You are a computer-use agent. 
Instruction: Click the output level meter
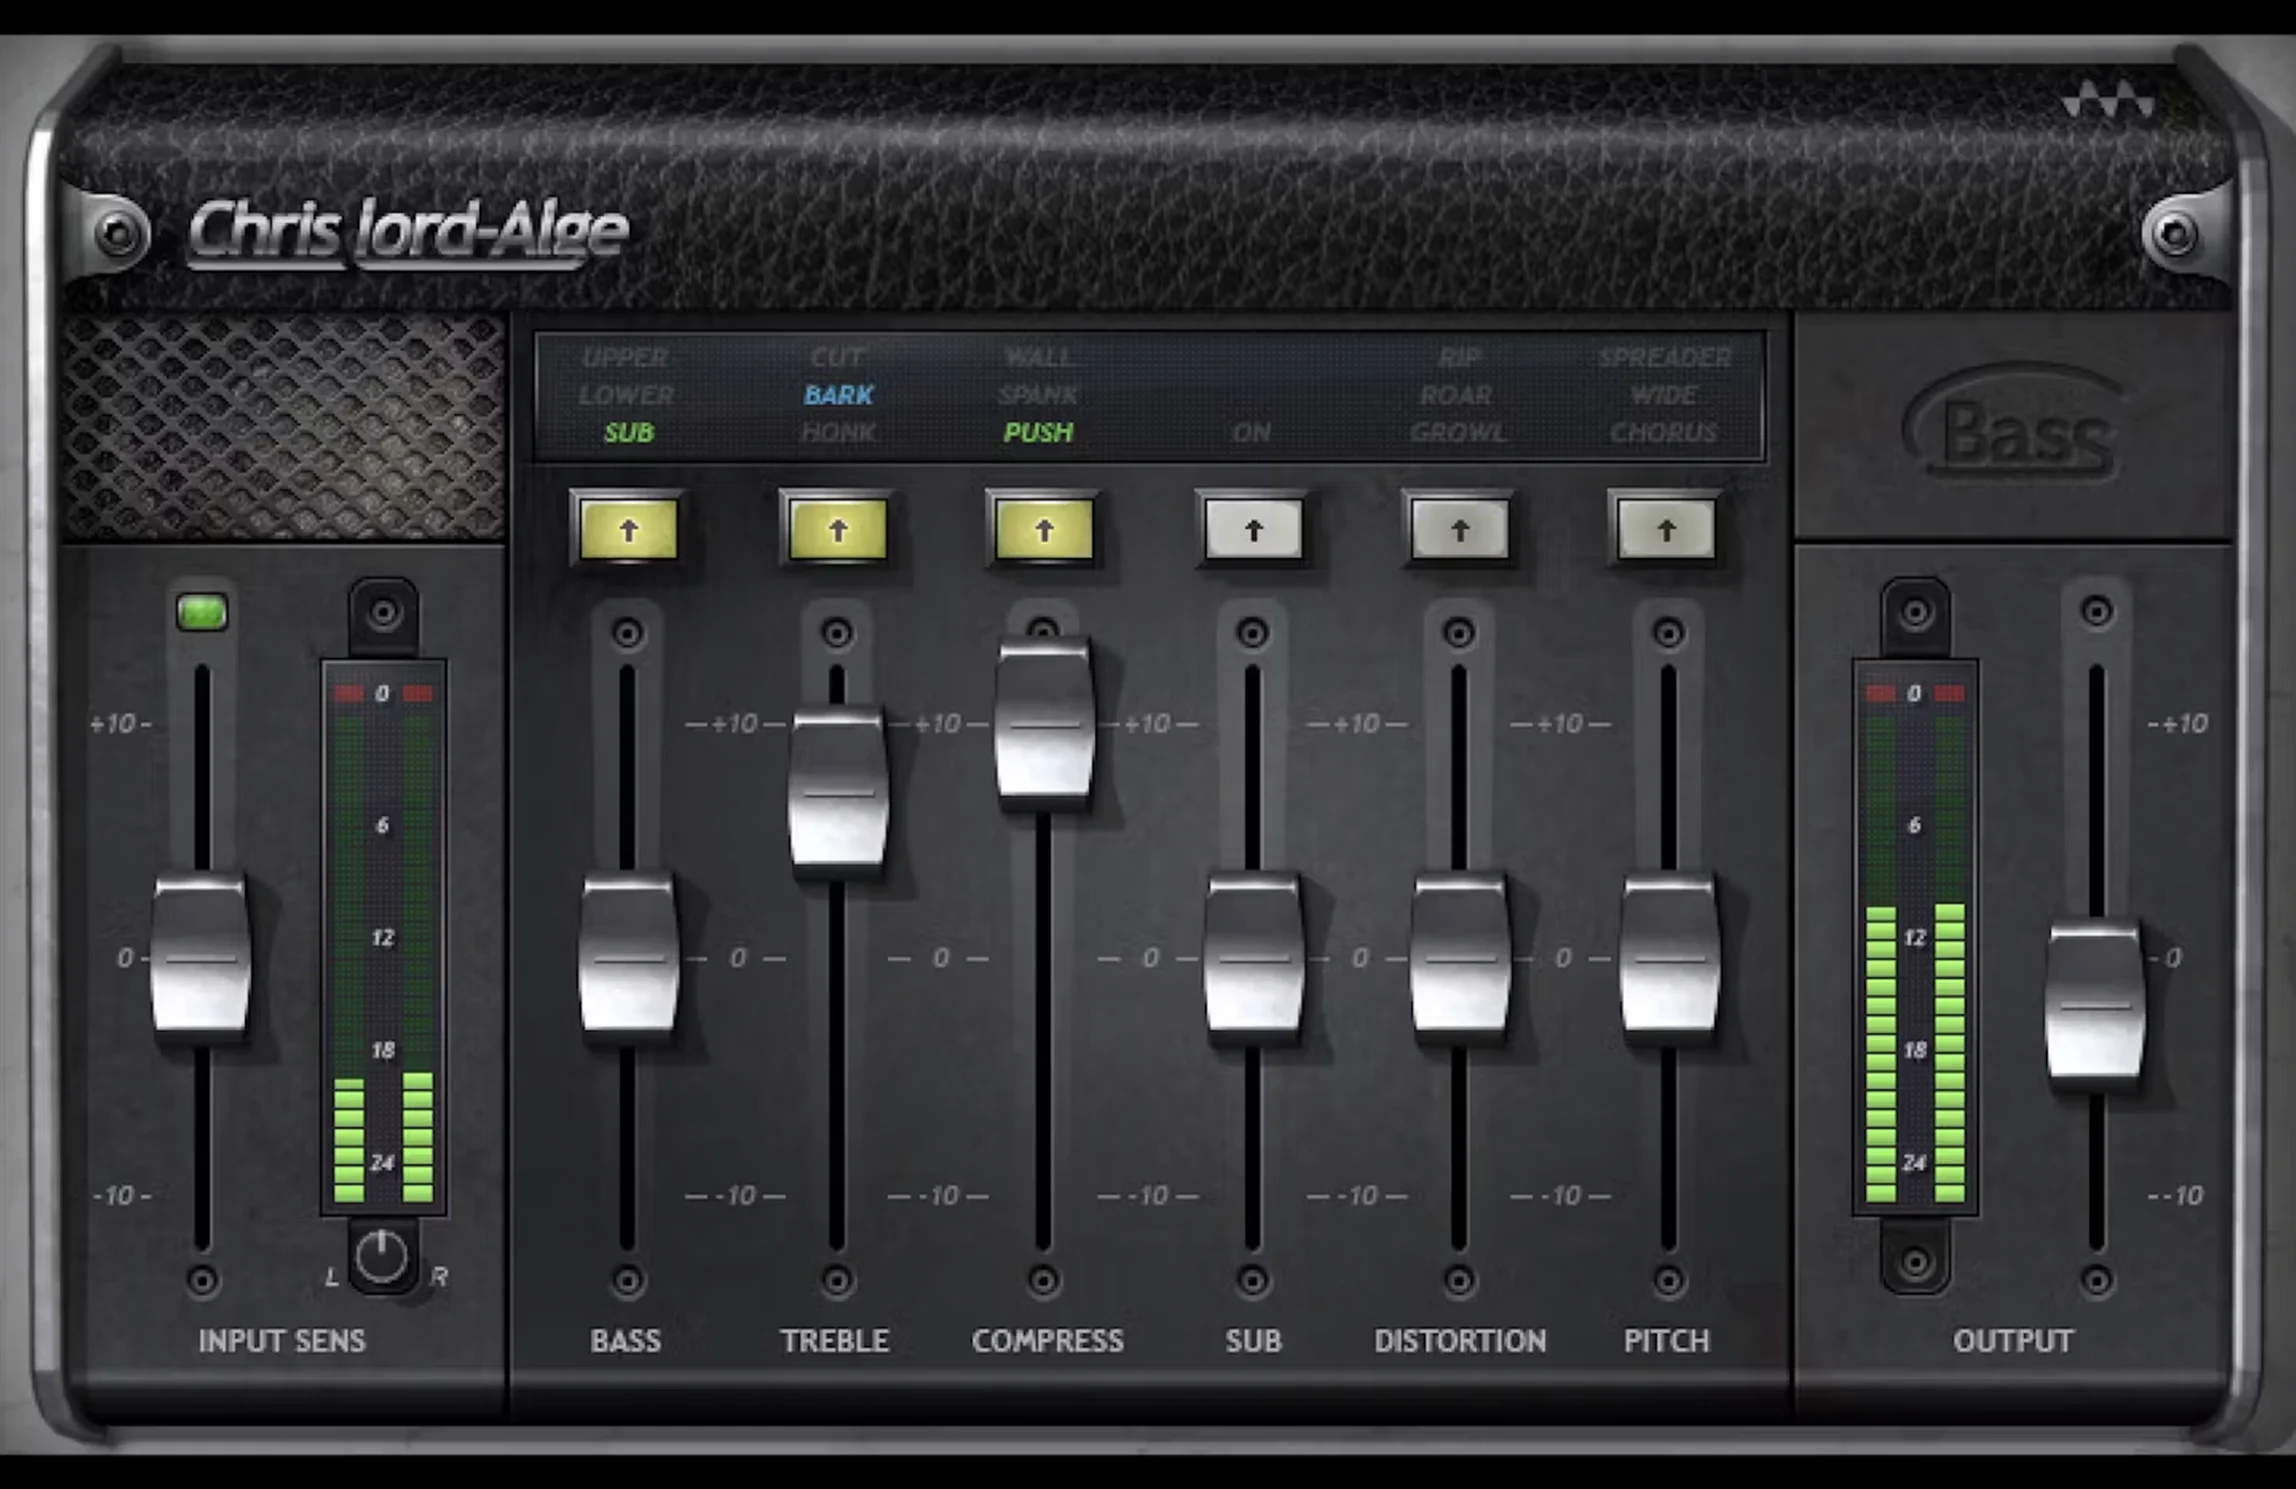(1915, 937)
